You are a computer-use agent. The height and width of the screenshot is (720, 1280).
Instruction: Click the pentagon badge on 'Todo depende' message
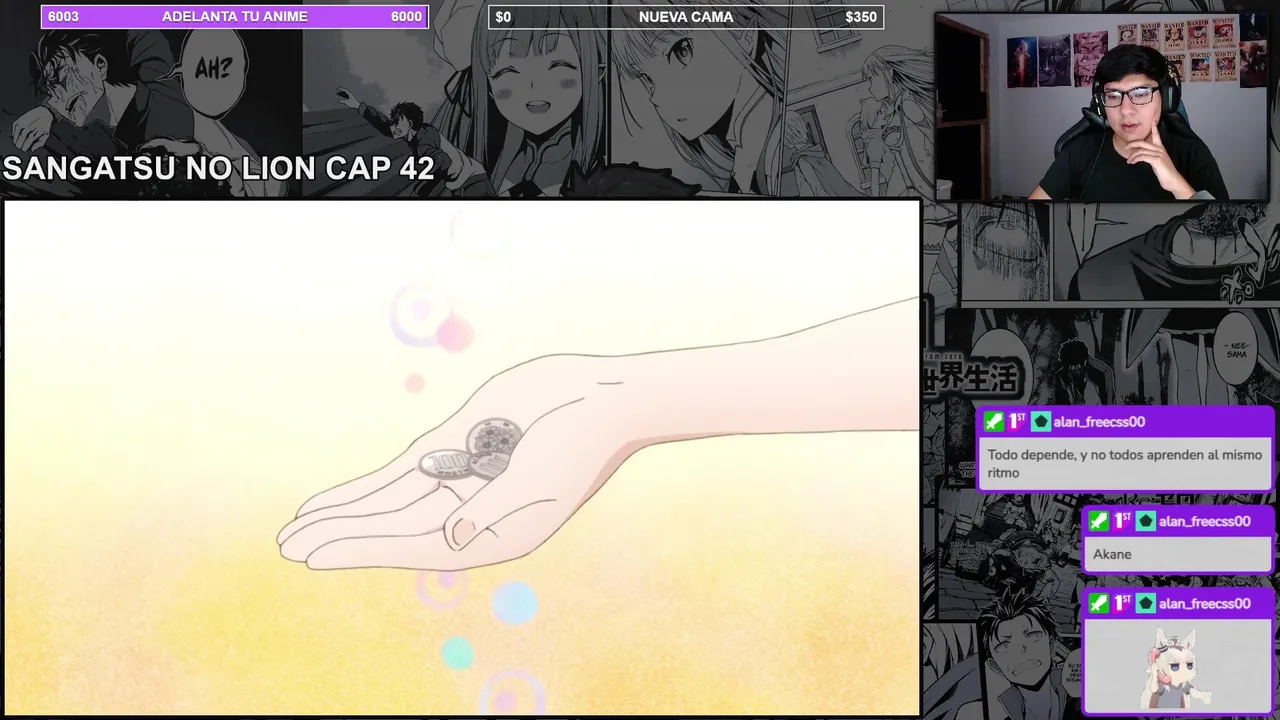pyautogui.click(x=1041, y=422)
